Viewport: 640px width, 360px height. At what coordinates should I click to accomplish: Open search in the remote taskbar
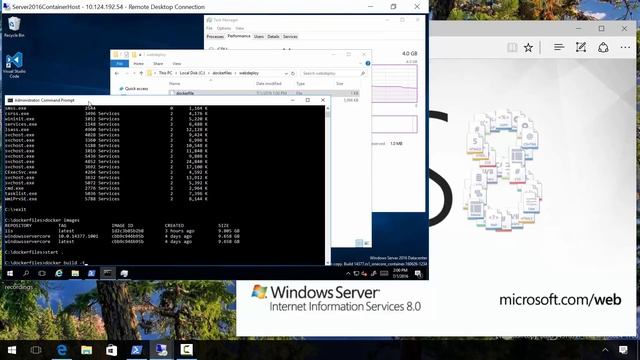point(26,273)
